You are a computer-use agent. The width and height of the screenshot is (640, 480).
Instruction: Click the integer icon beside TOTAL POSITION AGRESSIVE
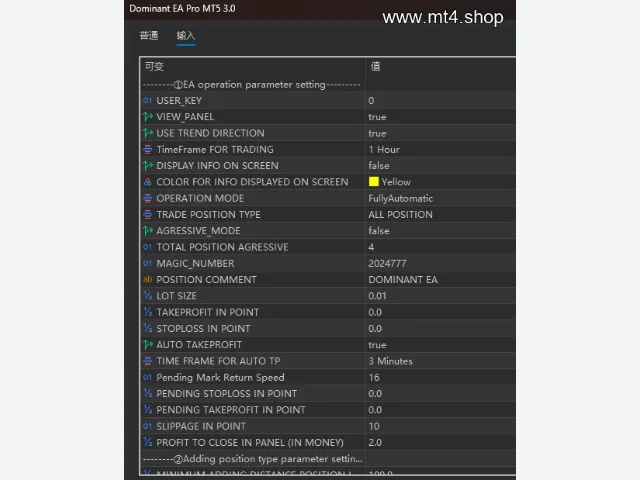point(147,247)
